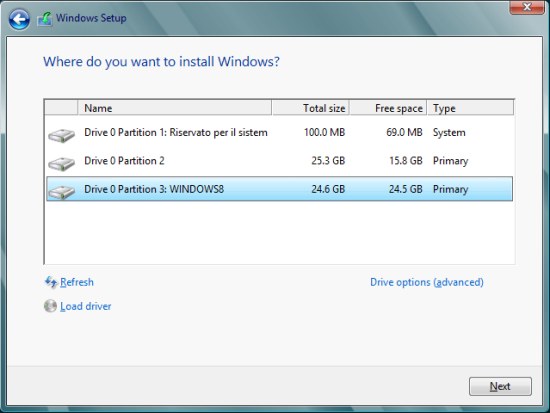Sort by the Name column header
The height and width of the screenshot is (413, 550).
(x=175, y=108)
